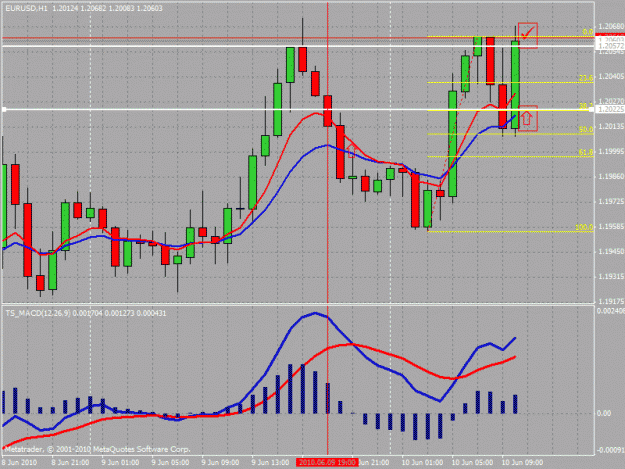
Task: Click the 1.20270 price scale label
Action: tap(611, 101)
